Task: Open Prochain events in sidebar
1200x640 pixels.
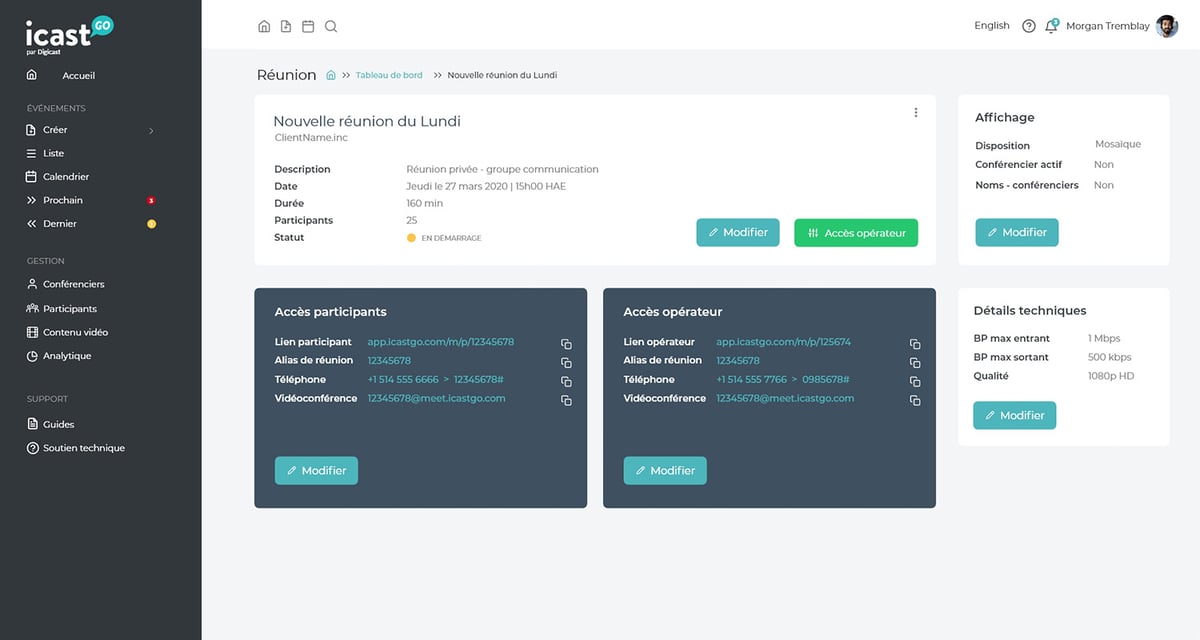Action: point(63,200)
